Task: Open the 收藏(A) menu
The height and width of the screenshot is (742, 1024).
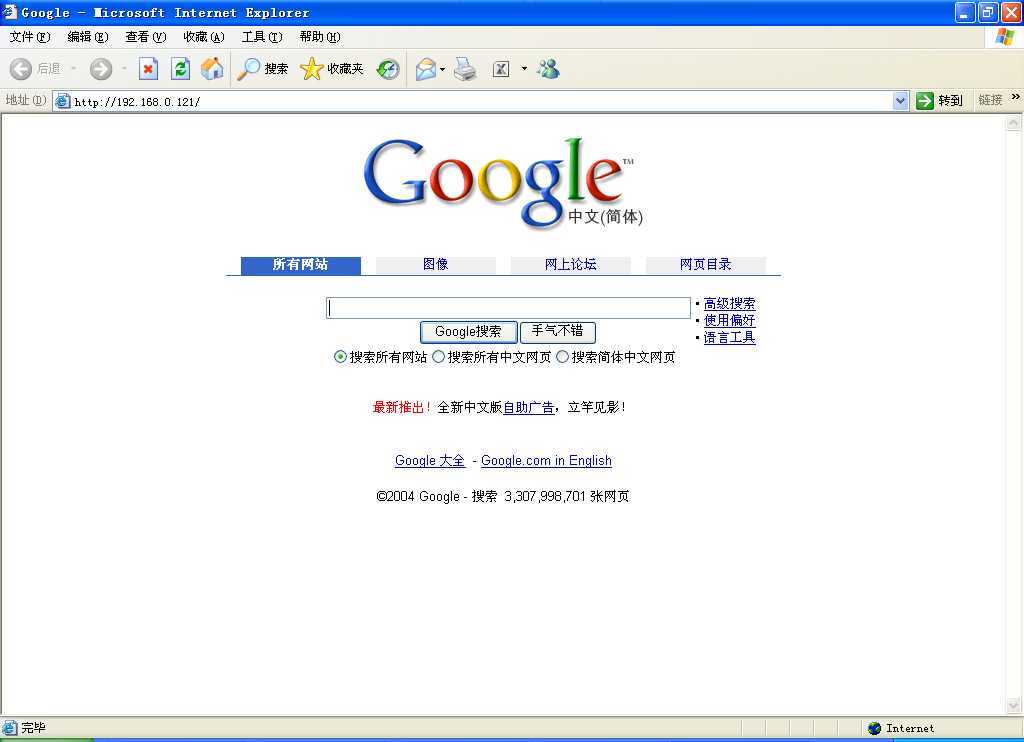Action: pos(204,37)
